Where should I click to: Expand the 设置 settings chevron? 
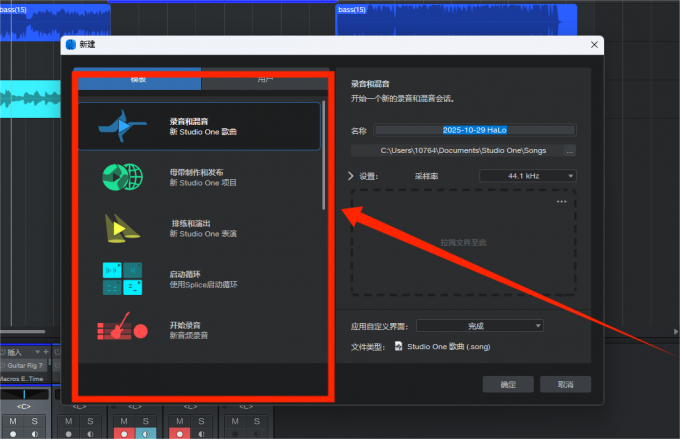(350, 176)
